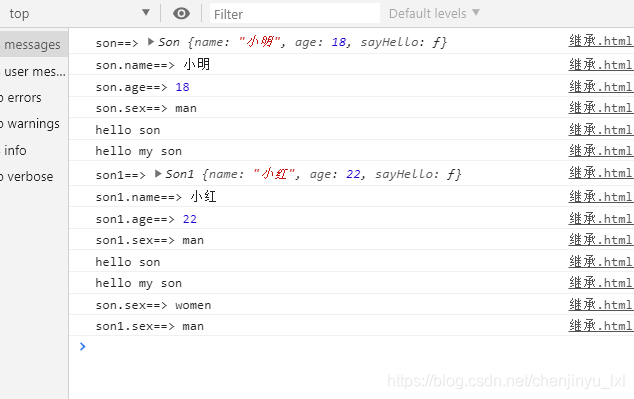Screen dimensions: 634x399
Task: Open source link for son.sex==> women row
Action: coord(601,304)
